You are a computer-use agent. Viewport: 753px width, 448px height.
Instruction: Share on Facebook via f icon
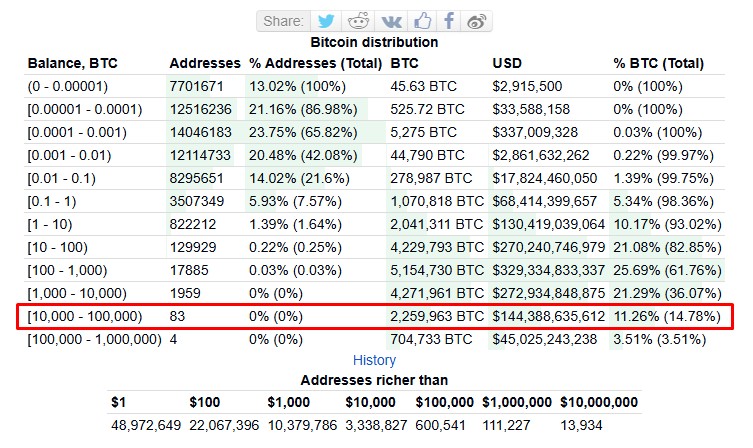pyautogui.click(x=449, y=21)
